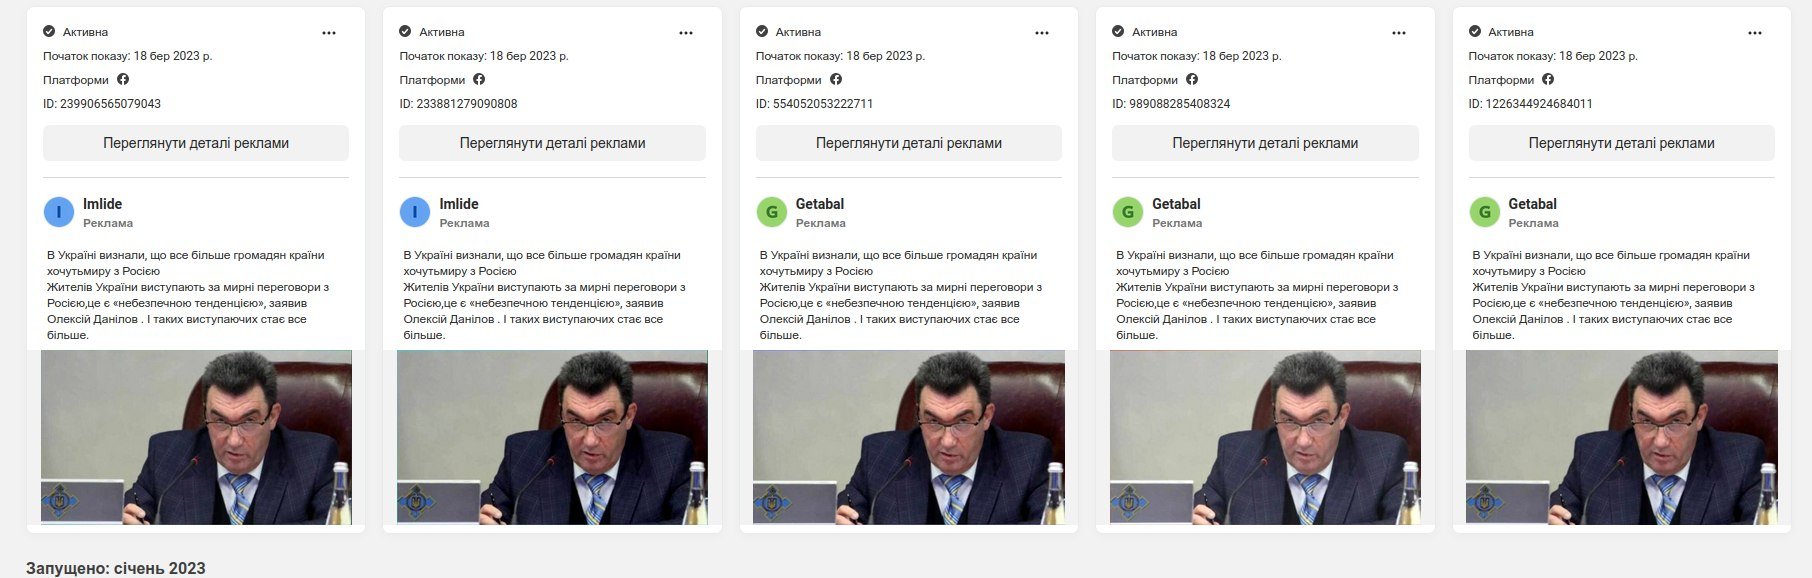Click Facebook platform icon on first ad card
1812x578 pixels.
pyautogui.click(x=123, y=79)
